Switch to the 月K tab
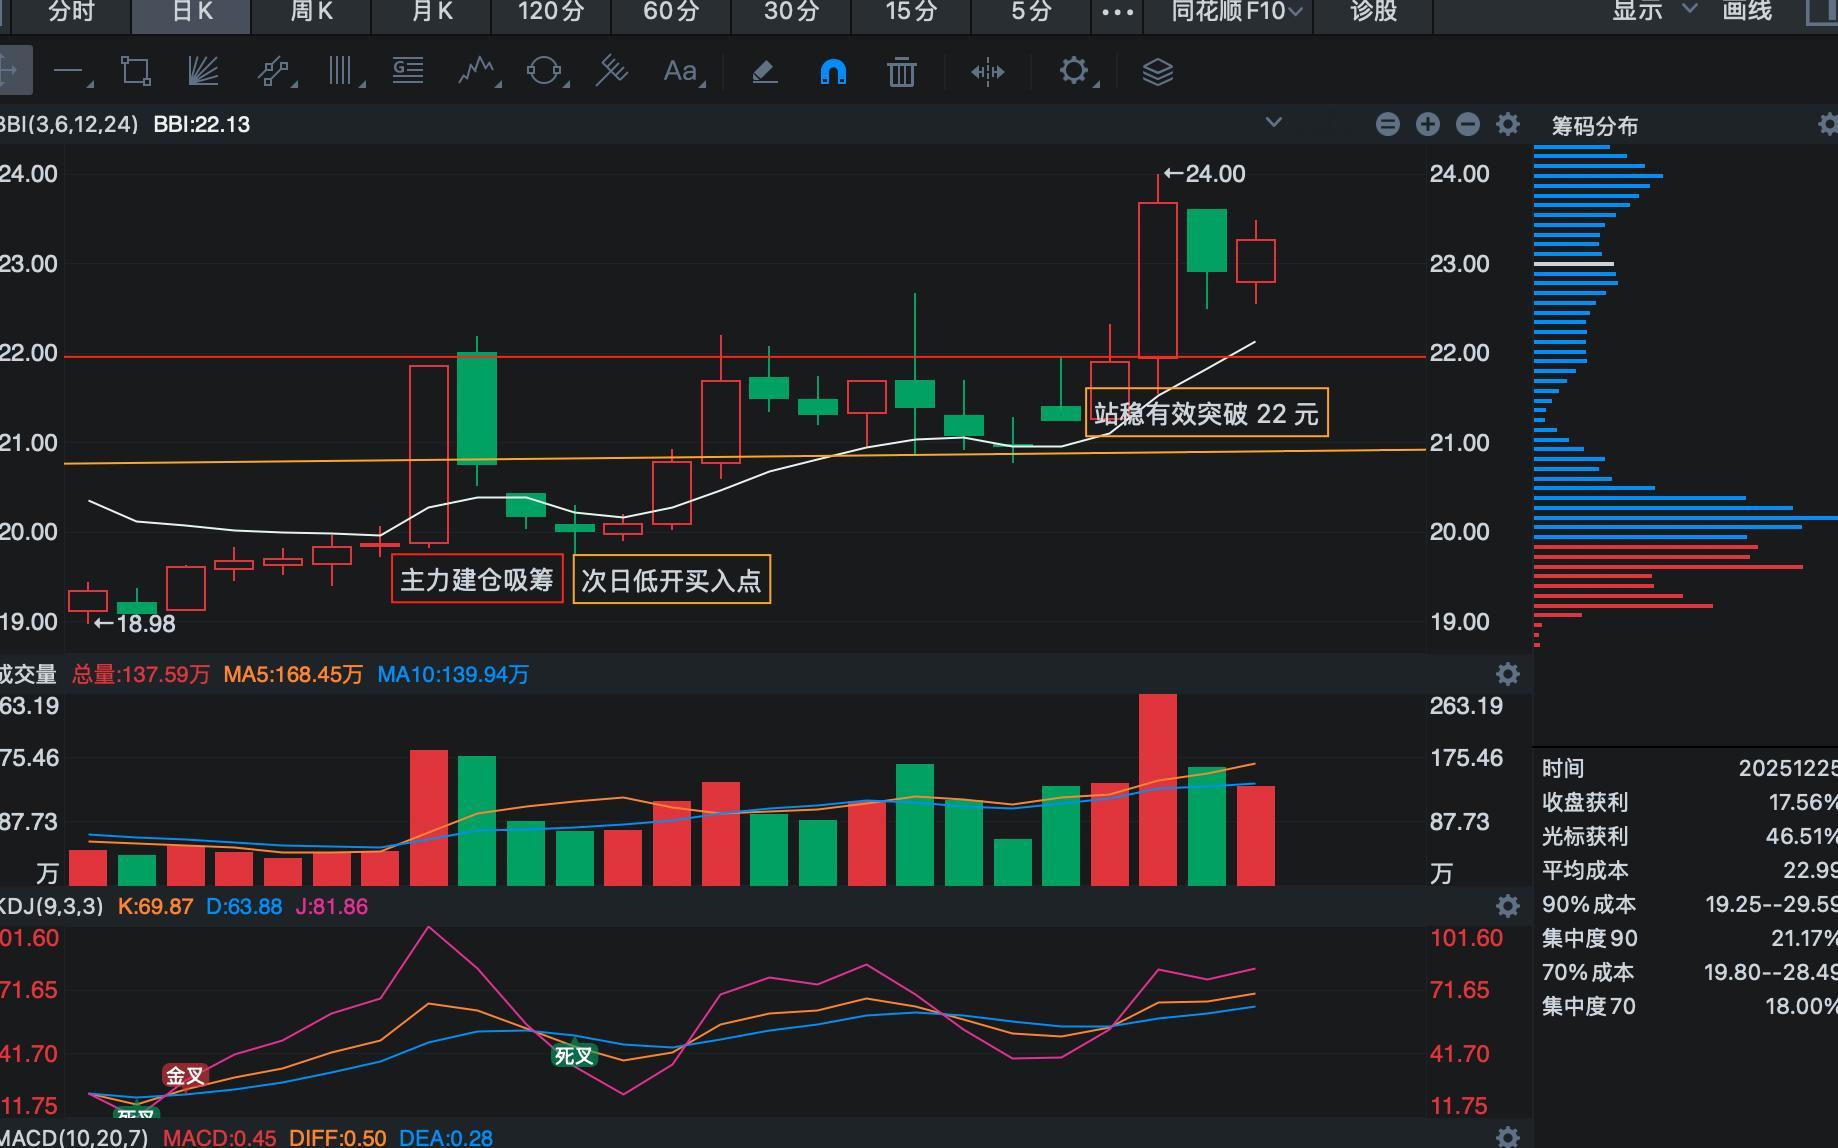This screenshot has height=1148, width=1838. click(x=431, y=12)
